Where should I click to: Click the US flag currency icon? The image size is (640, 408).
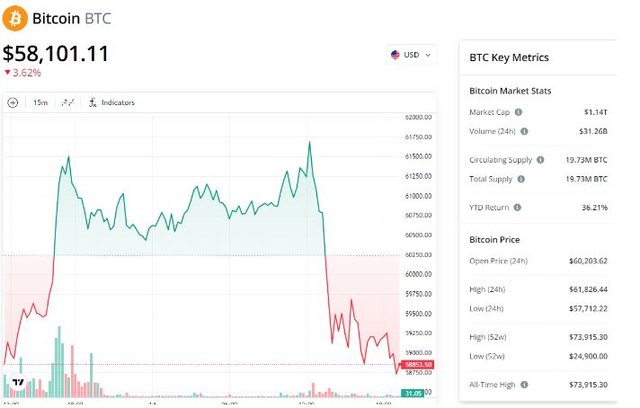pos(396,55)
